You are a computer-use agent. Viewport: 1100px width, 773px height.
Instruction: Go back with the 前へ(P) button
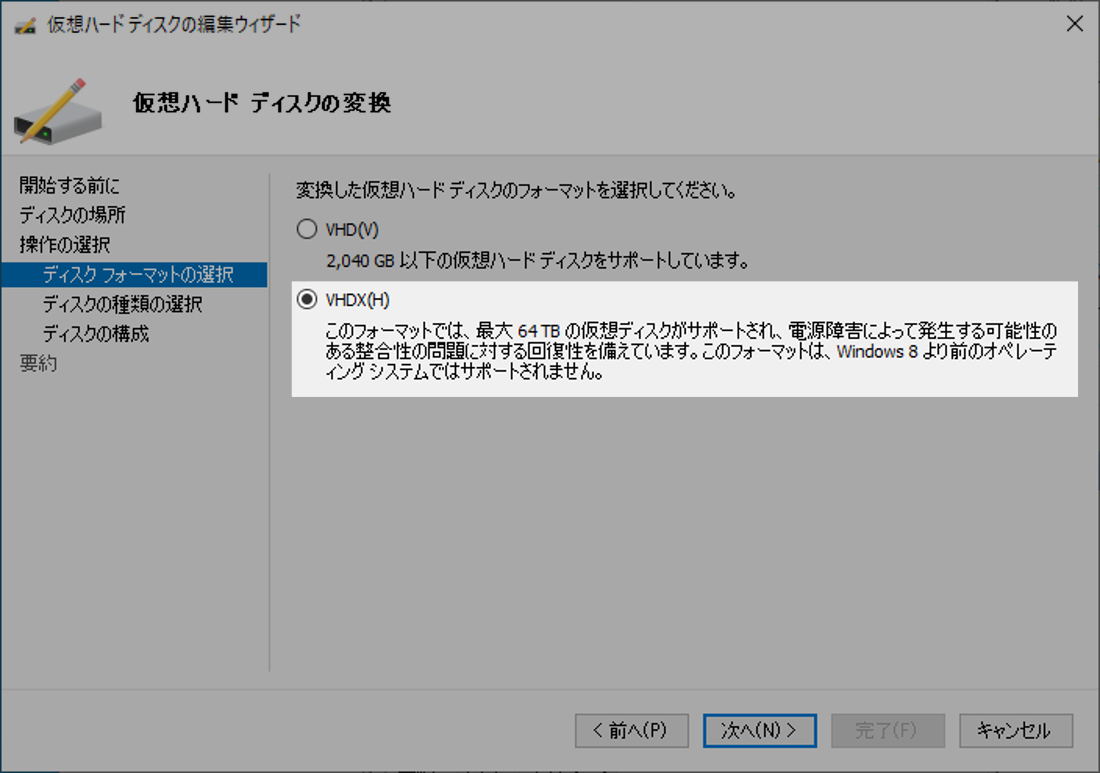(633, 730)
